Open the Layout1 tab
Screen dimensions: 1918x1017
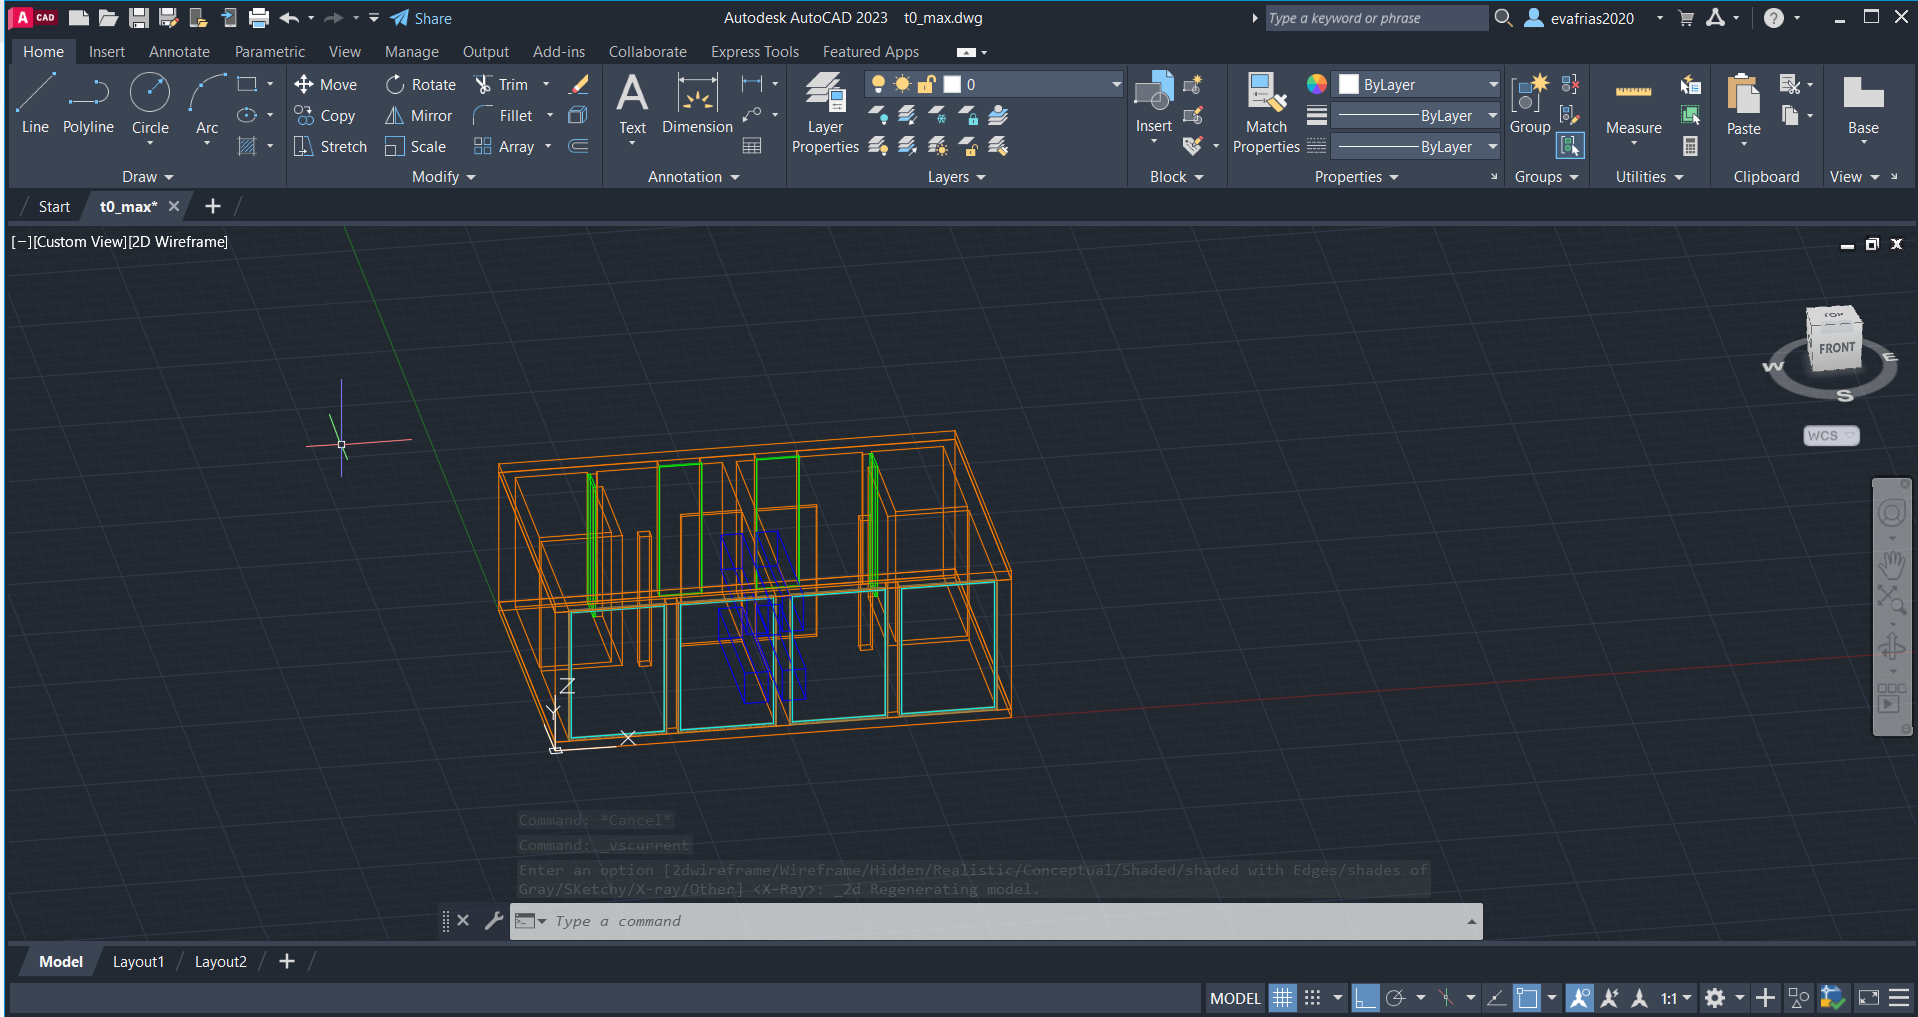[138, 962]
